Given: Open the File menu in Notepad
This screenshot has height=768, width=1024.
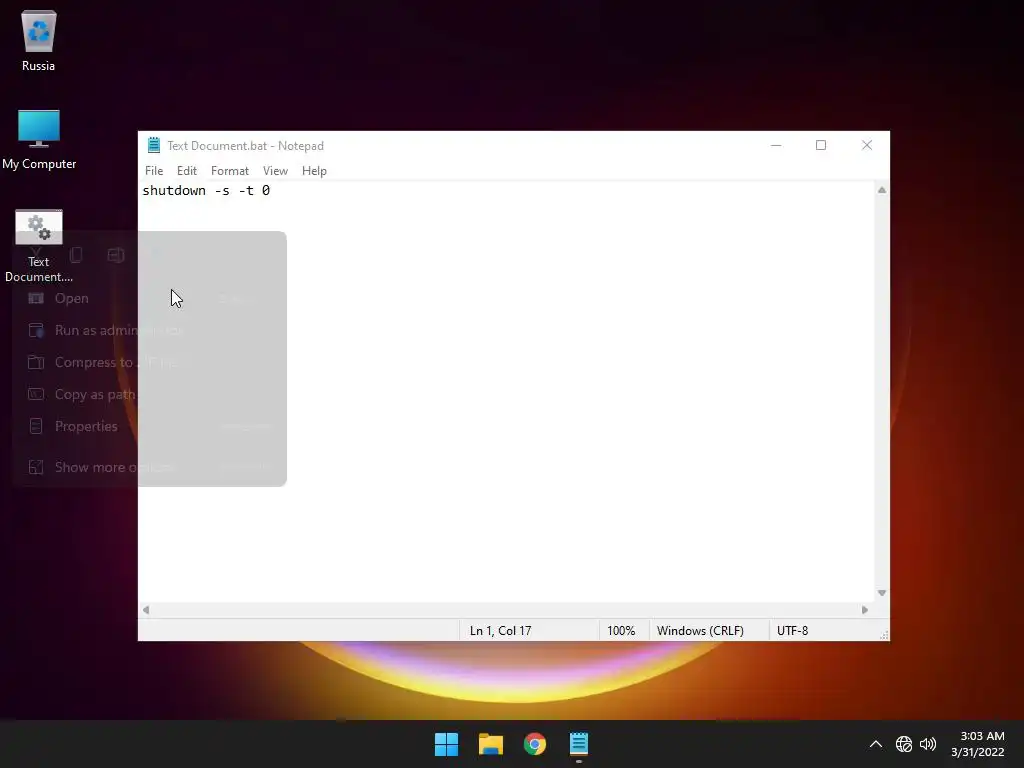Looking at the screenshot, I should coord(154,170).
